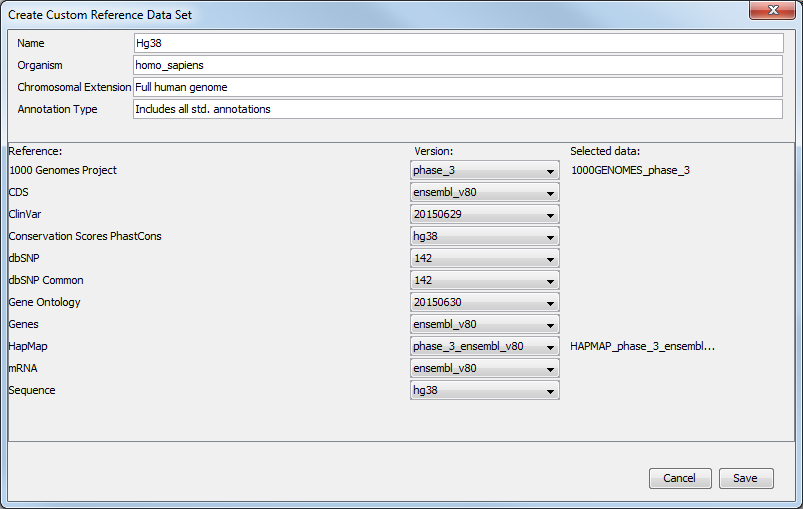Select the 1000GENOMES_phase_3 selected data text

(x=630, y=171)
